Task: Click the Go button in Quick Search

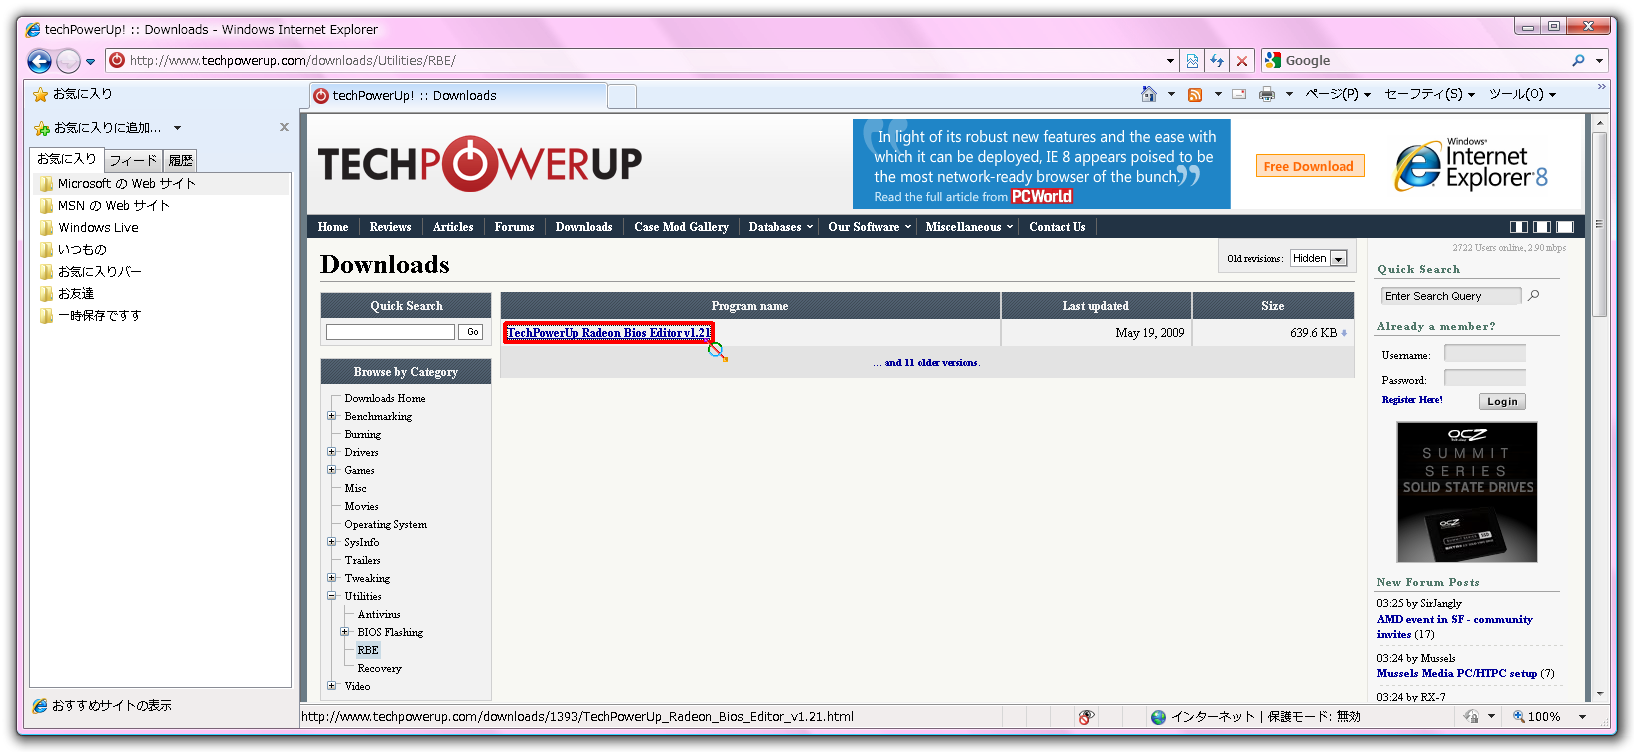Action: (x=473, y=332)
